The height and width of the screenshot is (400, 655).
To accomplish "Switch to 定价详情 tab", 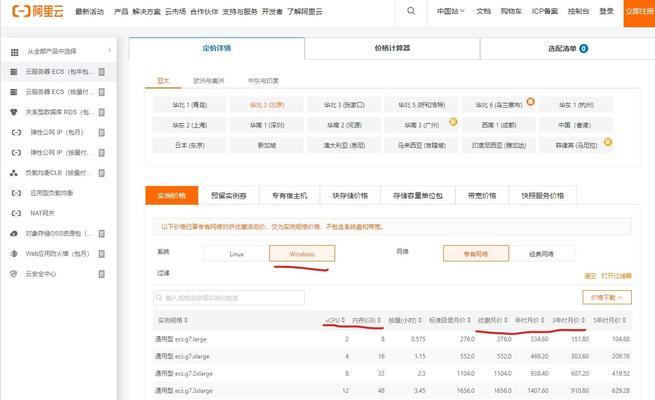I will coord(217,48).
